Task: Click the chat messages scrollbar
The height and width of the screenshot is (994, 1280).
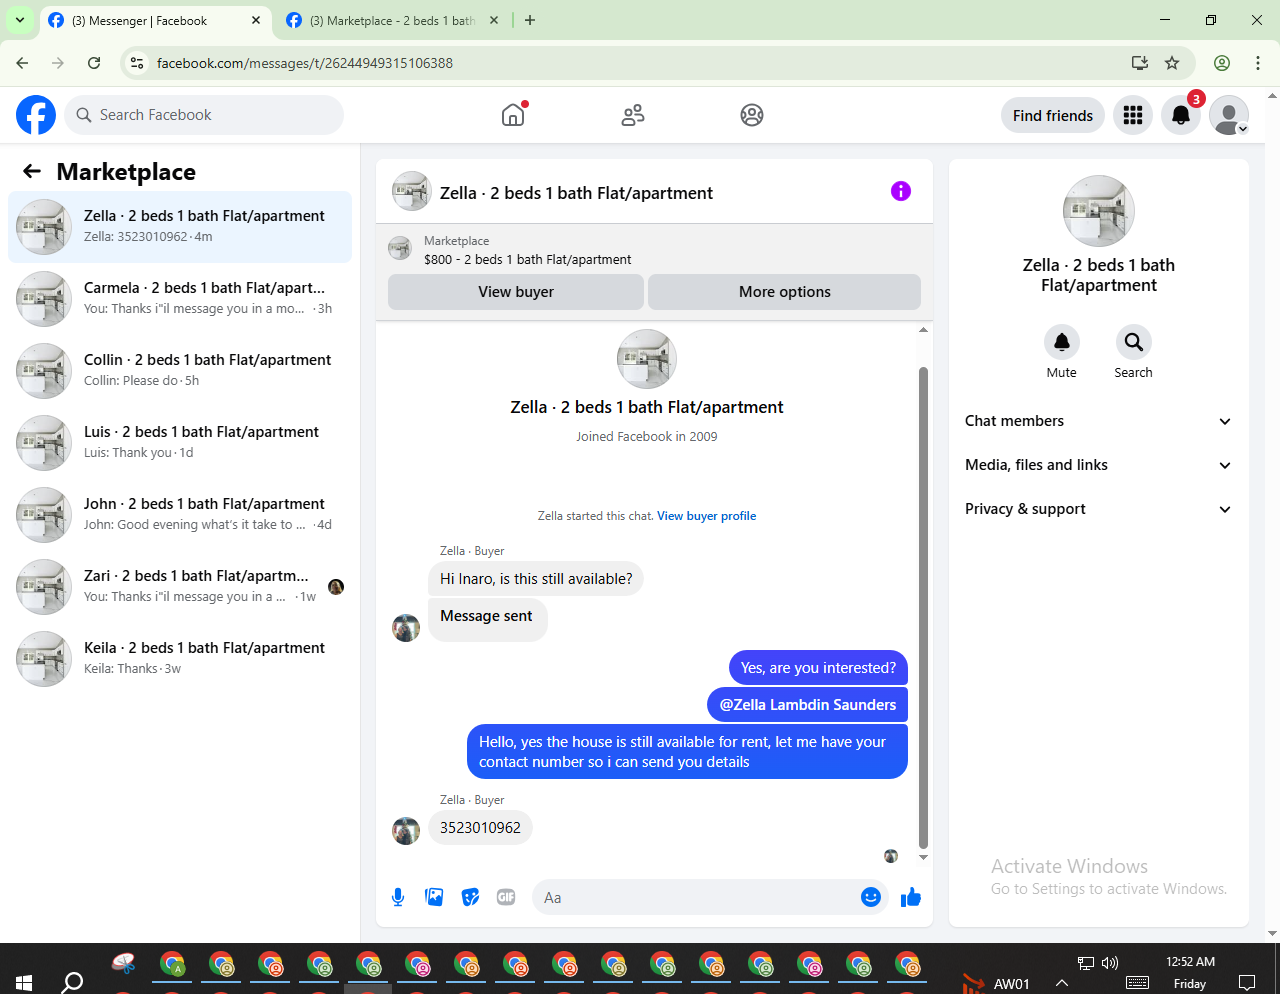Action: (923, 607)
